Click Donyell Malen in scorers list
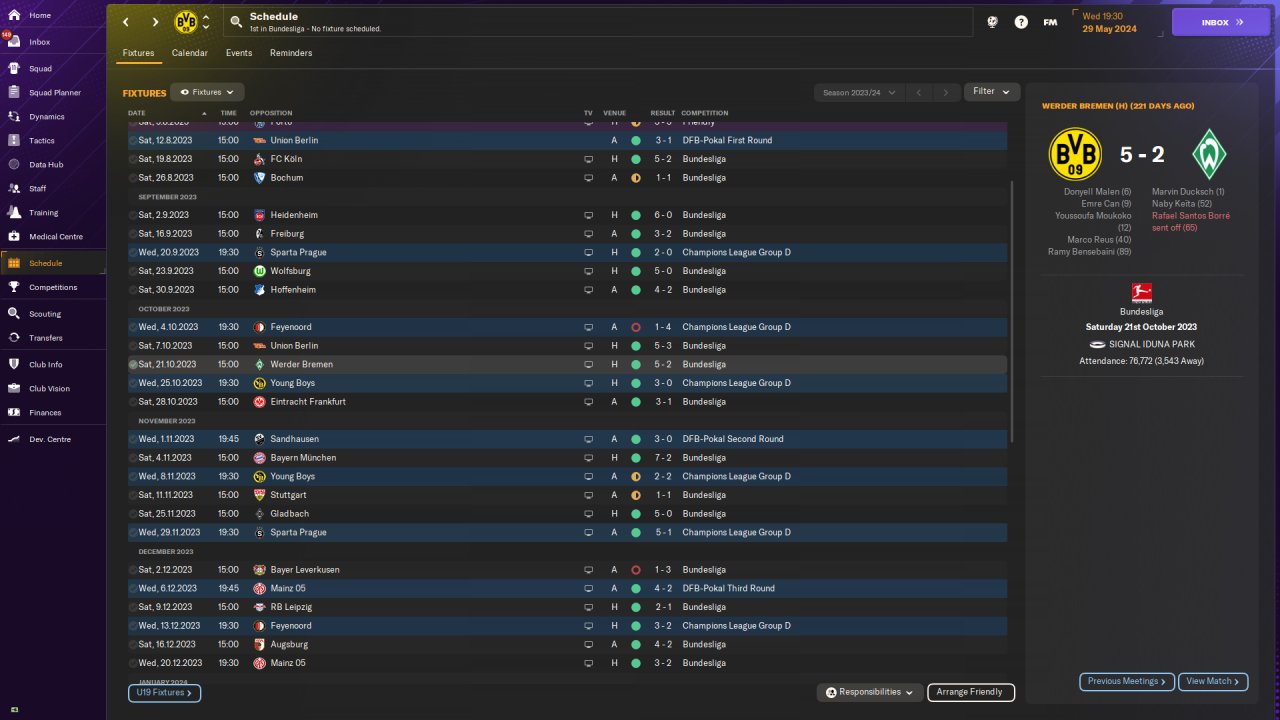1280x720 pixels. click(x=1098, y=192)
